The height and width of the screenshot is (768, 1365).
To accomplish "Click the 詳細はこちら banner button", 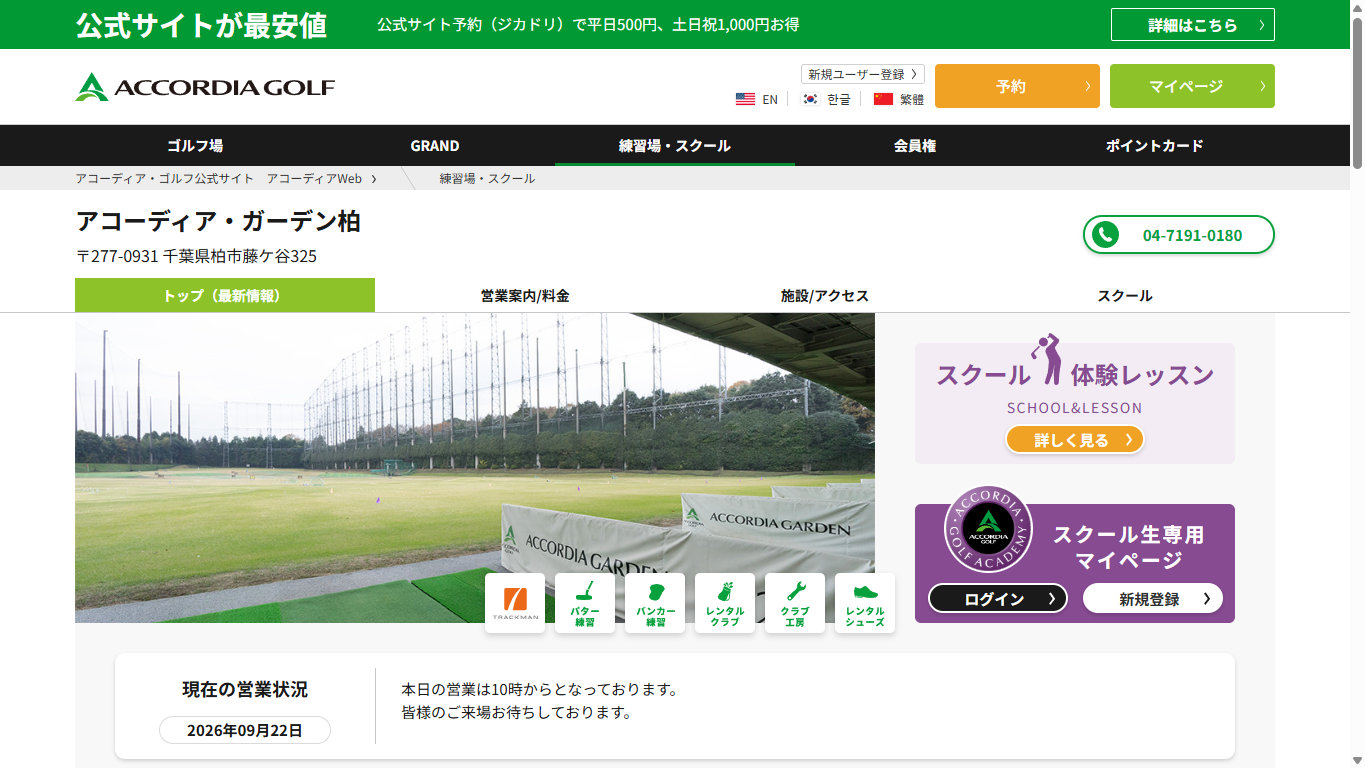I will tap(1193, 25).
